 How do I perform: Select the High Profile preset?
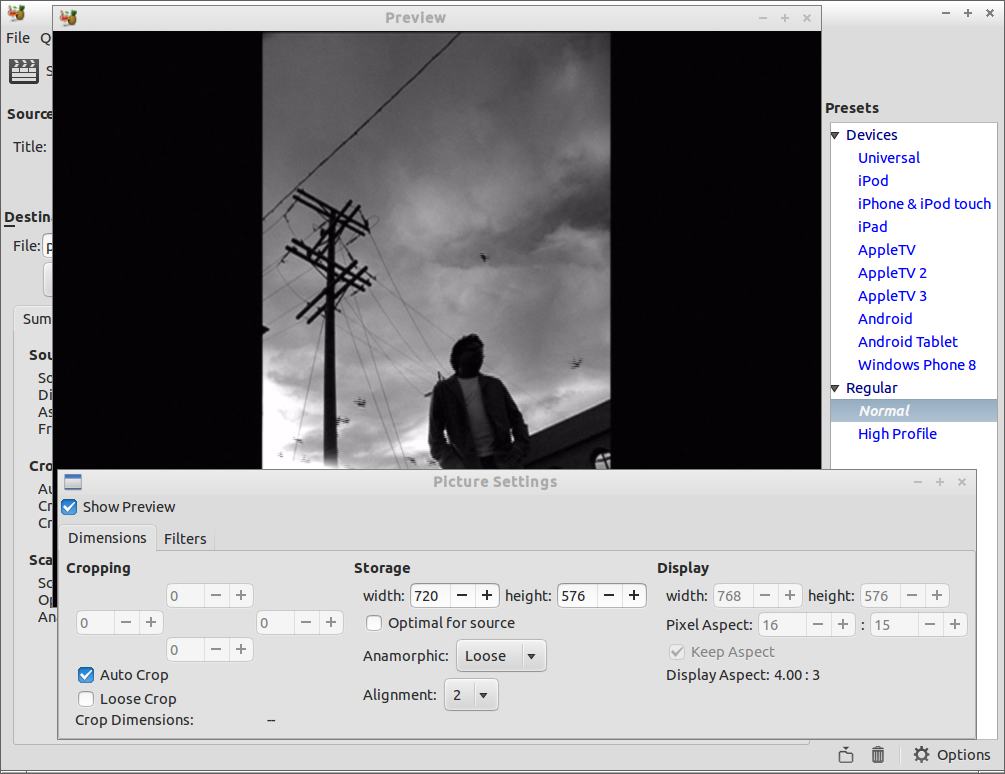coord(897,434)
